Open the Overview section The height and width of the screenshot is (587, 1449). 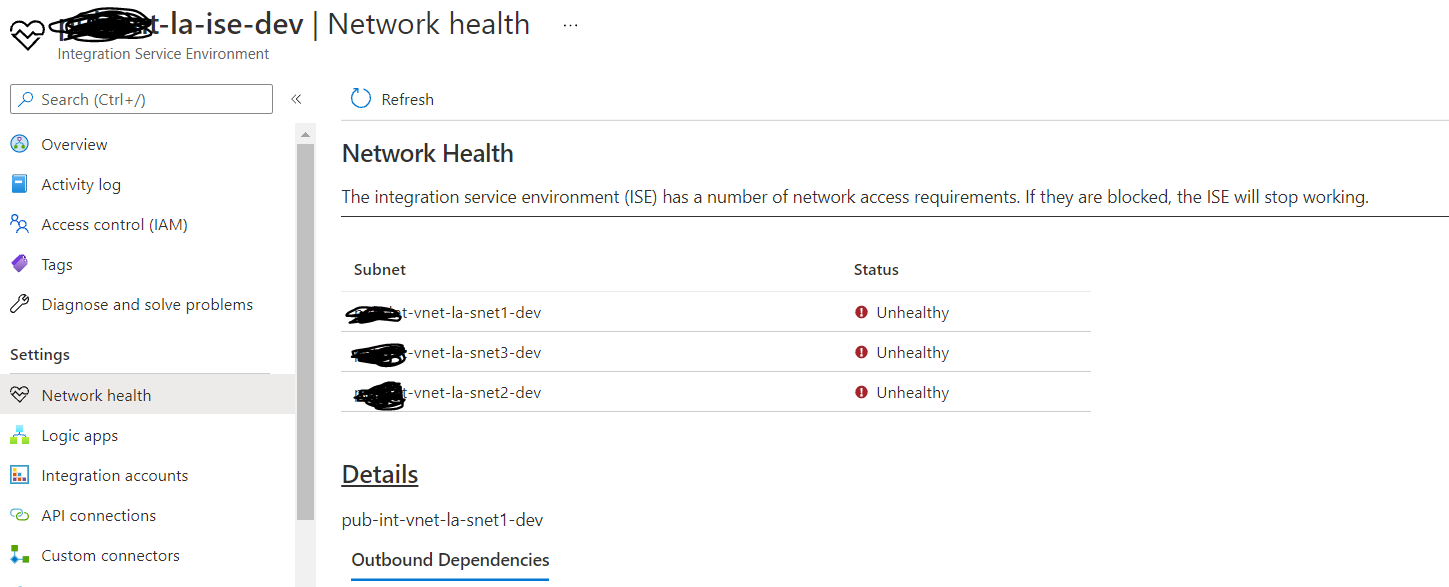coord(74,143)
